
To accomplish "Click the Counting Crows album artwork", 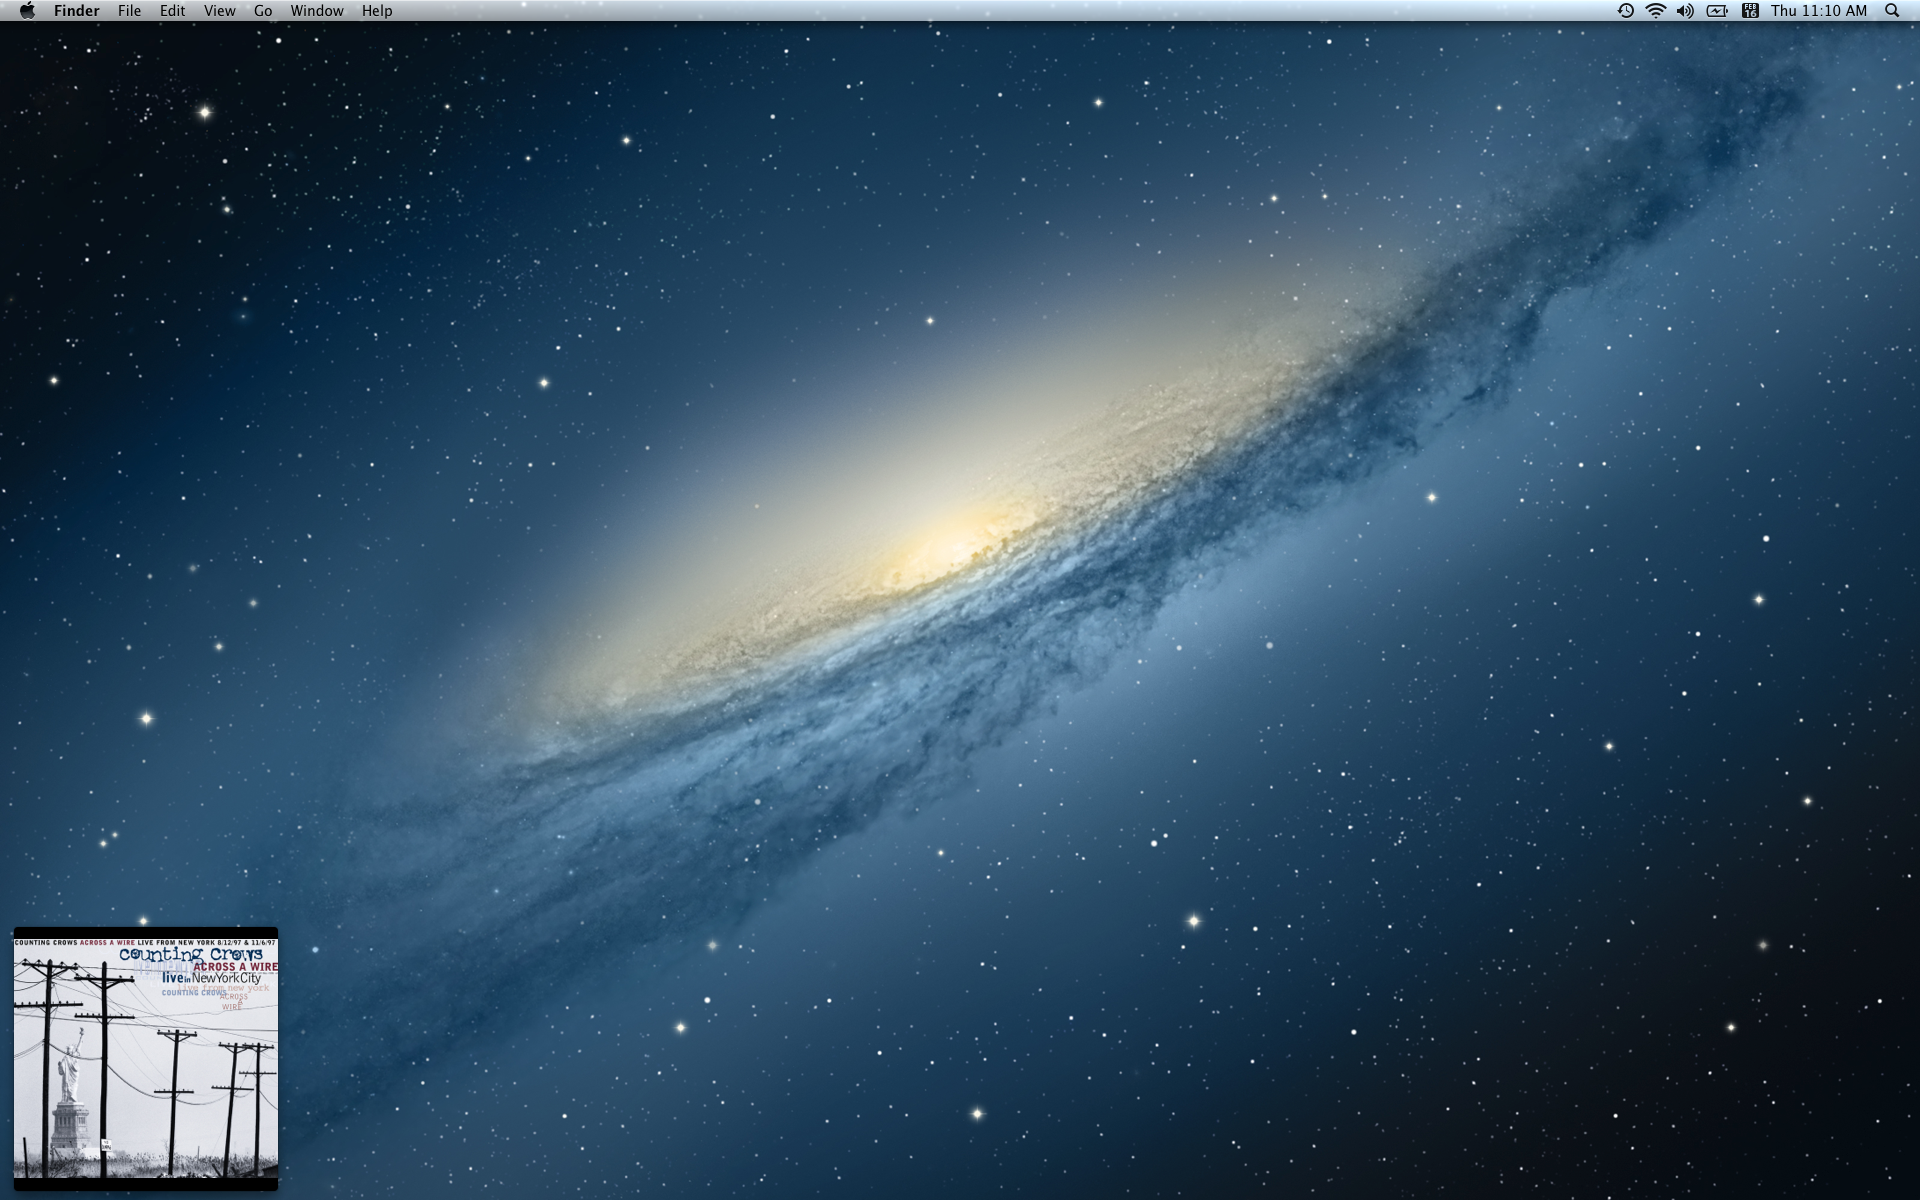I will [146, 1059].
